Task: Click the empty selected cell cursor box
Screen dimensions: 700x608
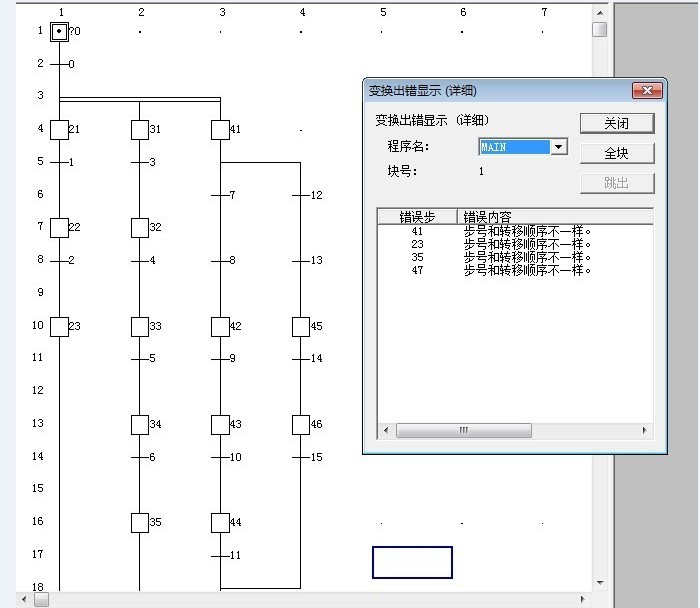Action: [x=412, y=562]
